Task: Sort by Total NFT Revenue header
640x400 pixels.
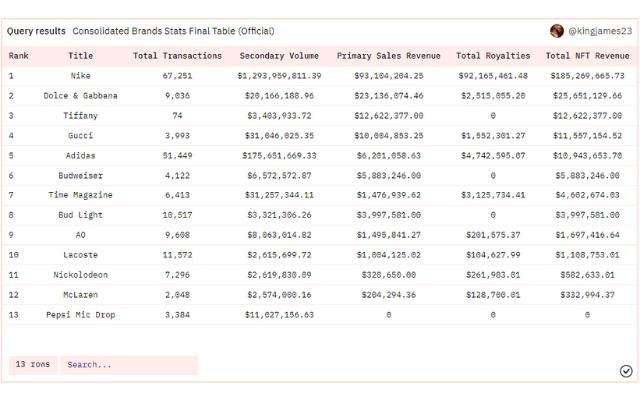Action: [588, 56]
